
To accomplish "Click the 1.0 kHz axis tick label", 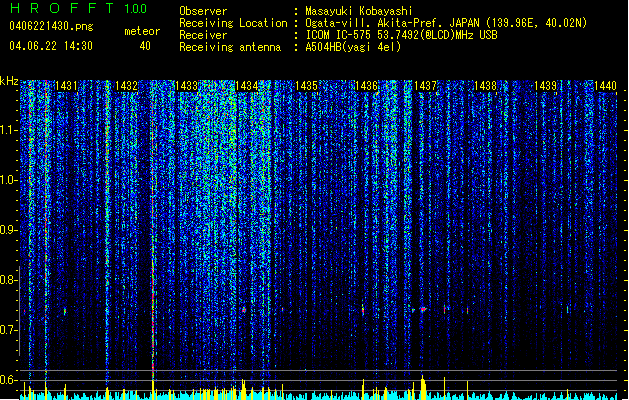I will pyautogui.click(x=9, y=180).
